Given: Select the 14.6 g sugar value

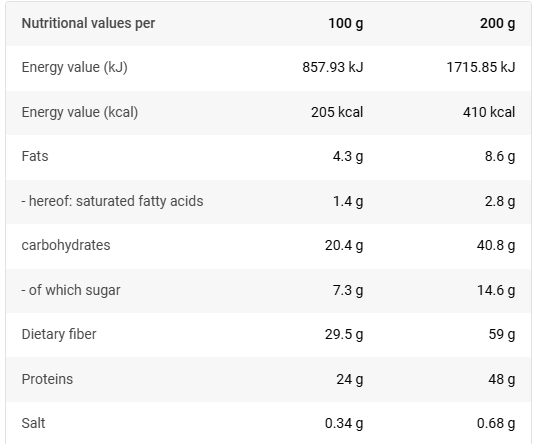Looking at the screenshot, I should [496, 290].
